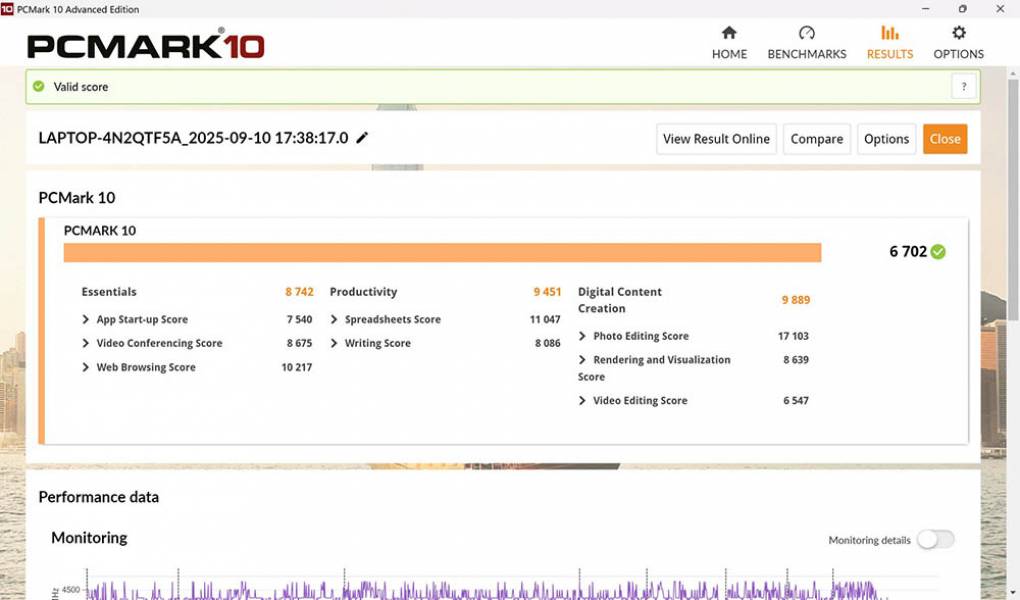This screenshot has height=600, width=1020.
Task: Expand the Video Conferencing Score row
Action: click(86, 344)
